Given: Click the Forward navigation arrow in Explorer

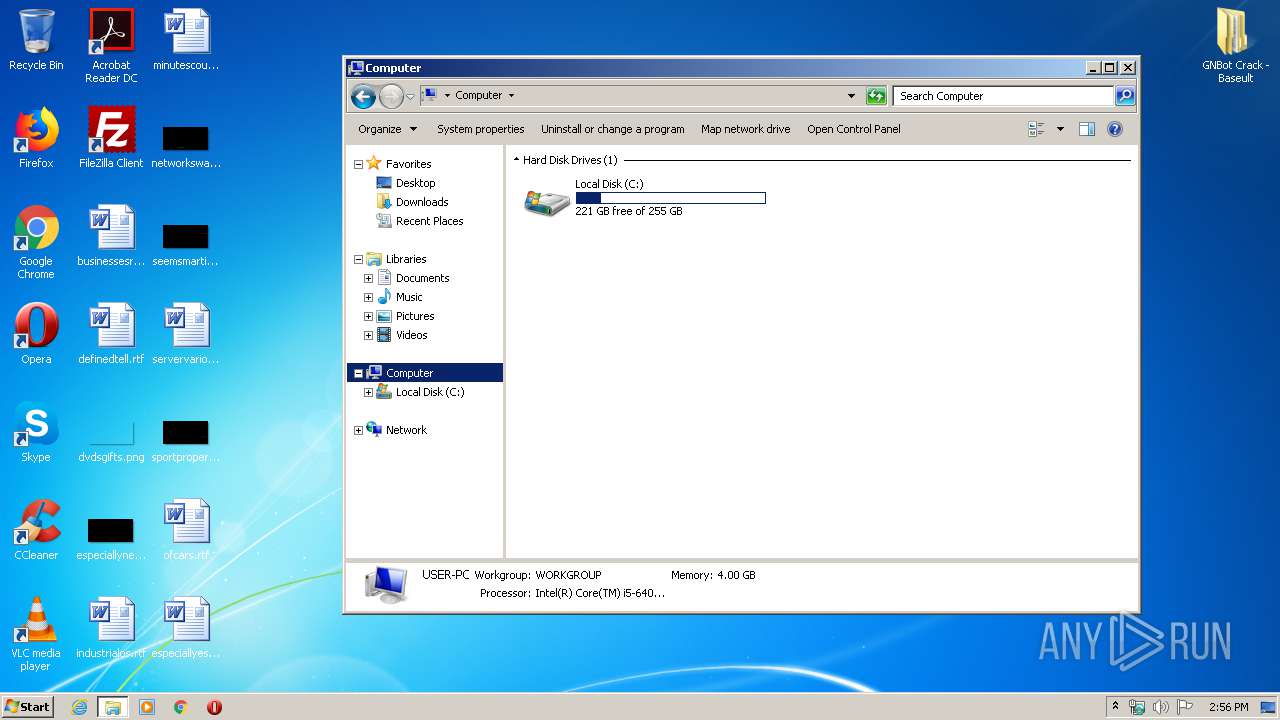Looking at the screenshot, I should (x=391, y=96).
